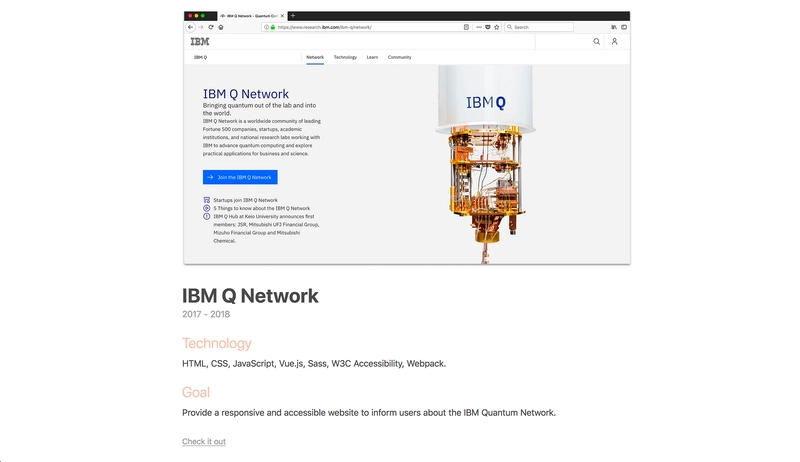Open the Community navigation tab
Viewport: 800px width, 462px height.
pyautogui.click(x=399, y=57)
